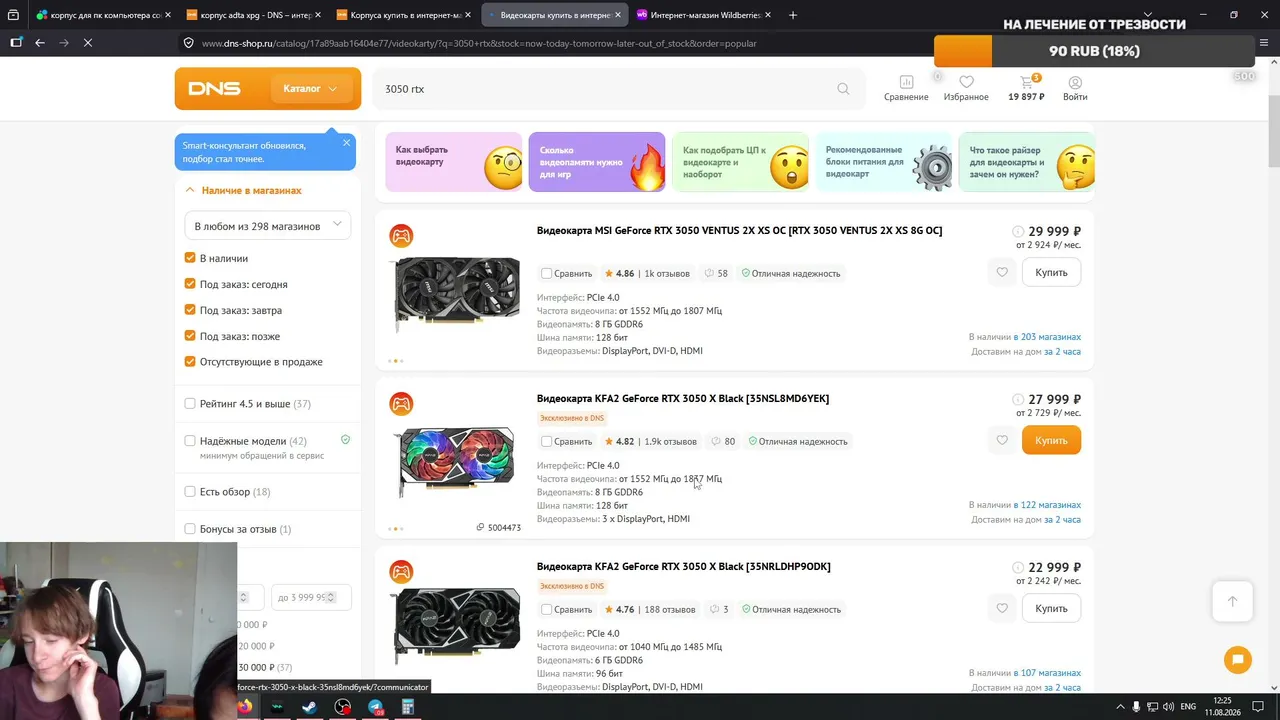Click the new tab plus button
The image size is (1280, 720).
793,15
